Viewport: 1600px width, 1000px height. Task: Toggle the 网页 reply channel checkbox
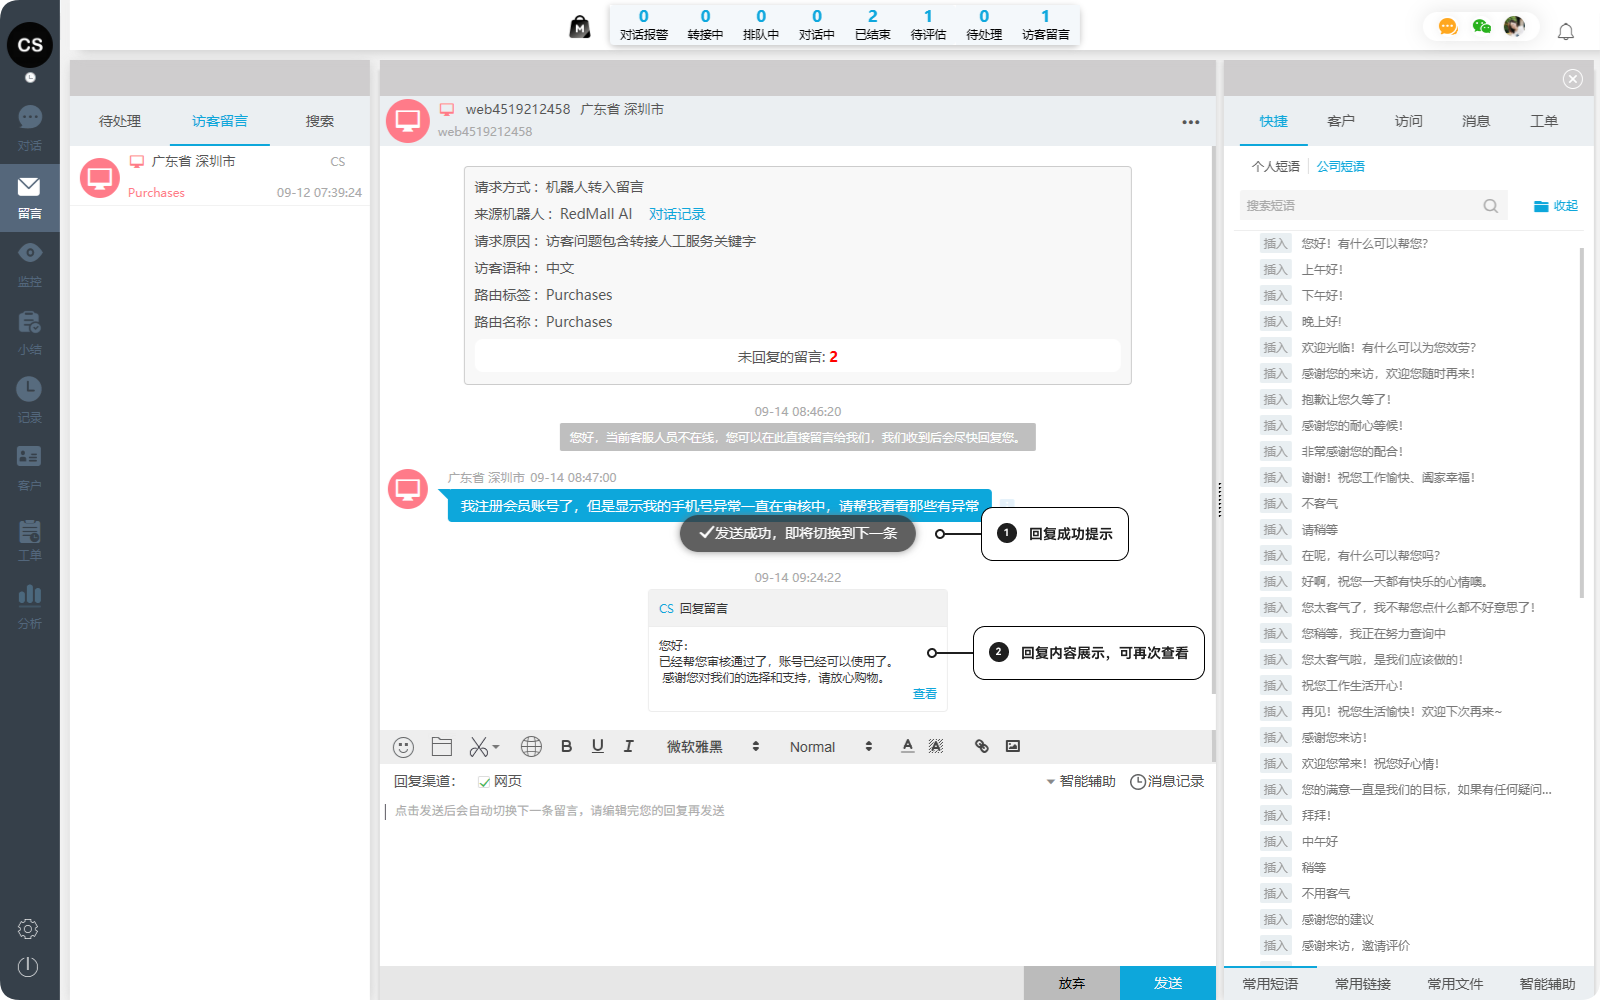pyautogui.click(x=484, y=782)
